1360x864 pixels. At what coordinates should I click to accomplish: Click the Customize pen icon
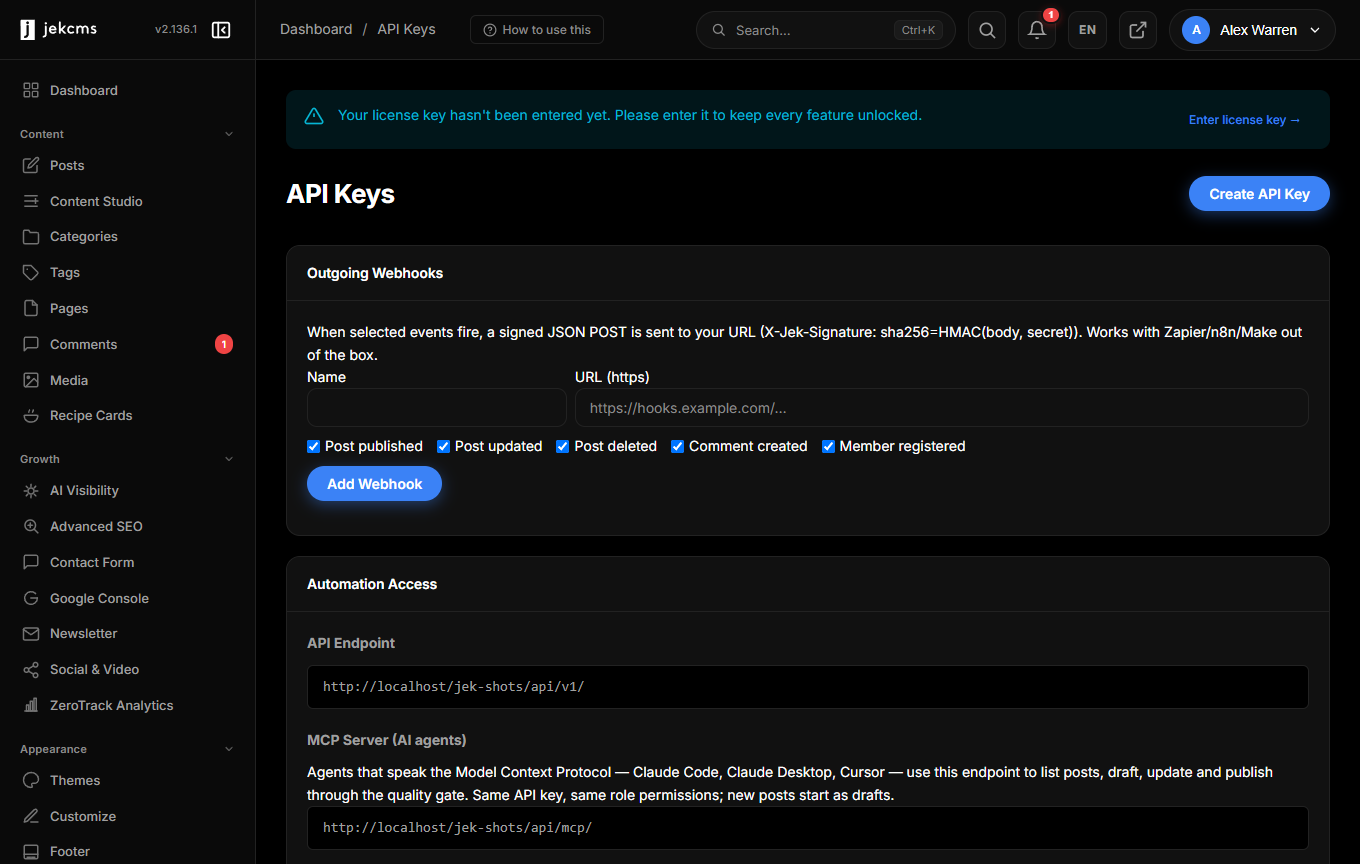pos(31,816)
